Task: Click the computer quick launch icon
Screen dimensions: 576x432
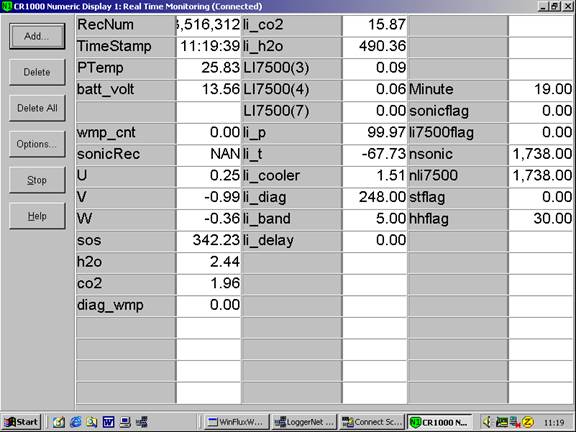Action: pos(125,422)
